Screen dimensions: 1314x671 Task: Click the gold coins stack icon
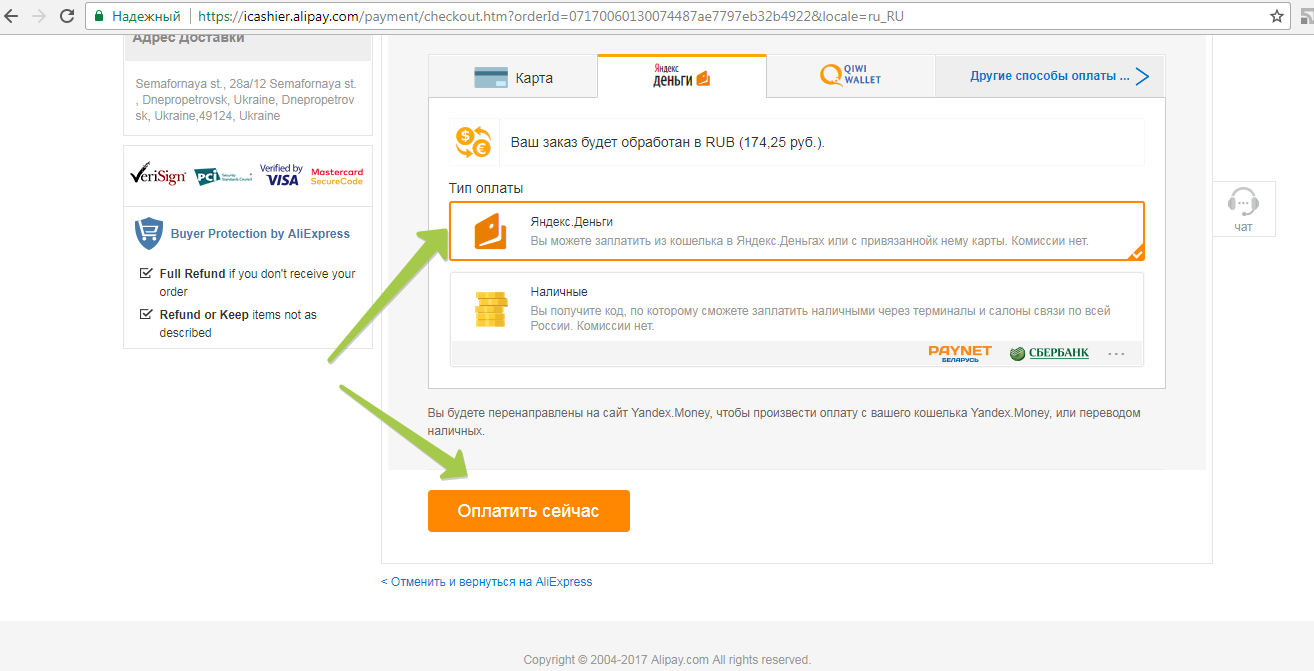(x=491, y=309)
